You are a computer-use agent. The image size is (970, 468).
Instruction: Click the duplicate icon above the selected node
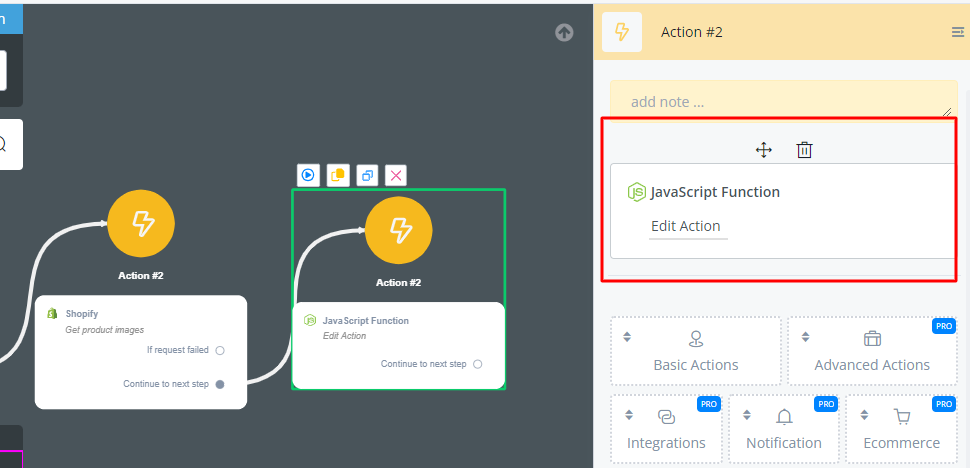(367, 175)
